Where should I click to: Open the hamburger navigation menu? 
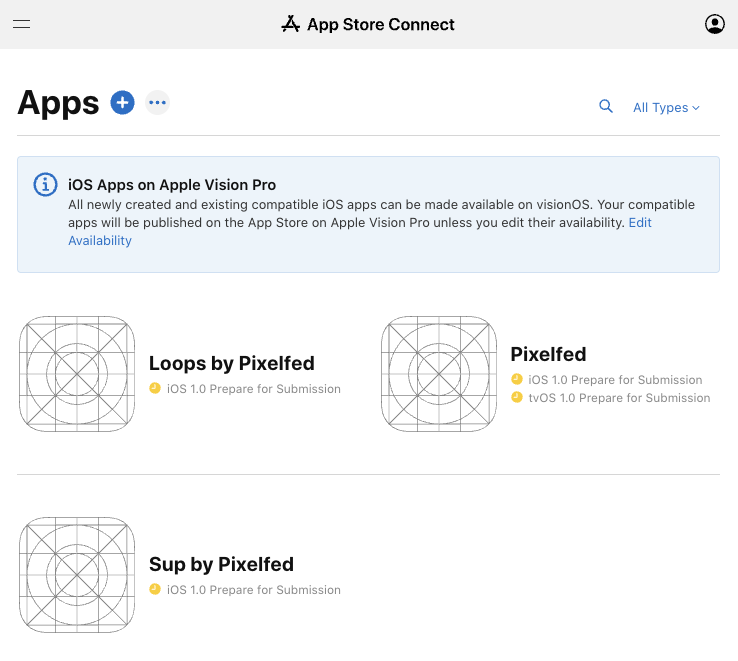21,24
